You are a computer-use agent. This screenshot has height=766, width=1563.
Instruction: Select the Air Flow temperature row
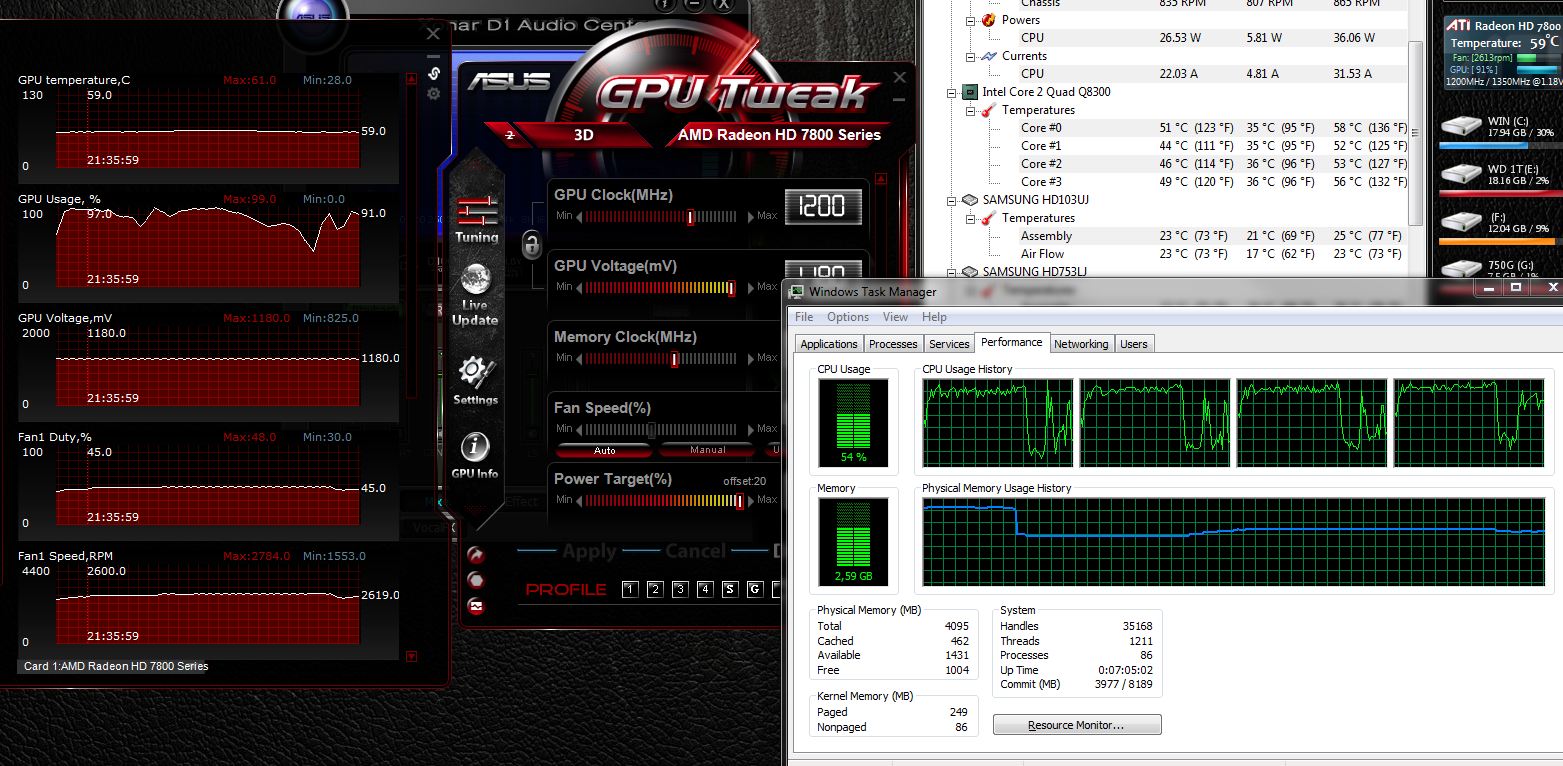click(x=1213, y=254)
